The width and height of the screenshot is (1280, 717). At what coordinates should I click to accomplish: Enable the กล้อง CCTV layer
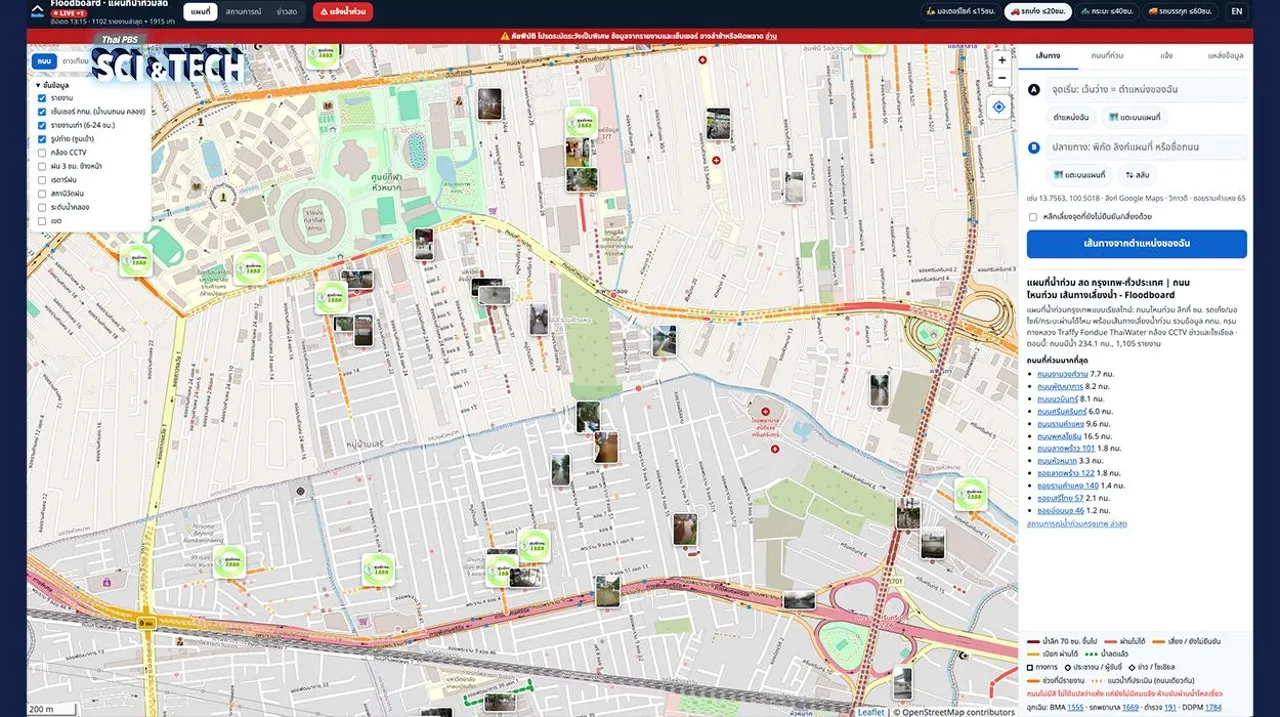click(41, 152)
